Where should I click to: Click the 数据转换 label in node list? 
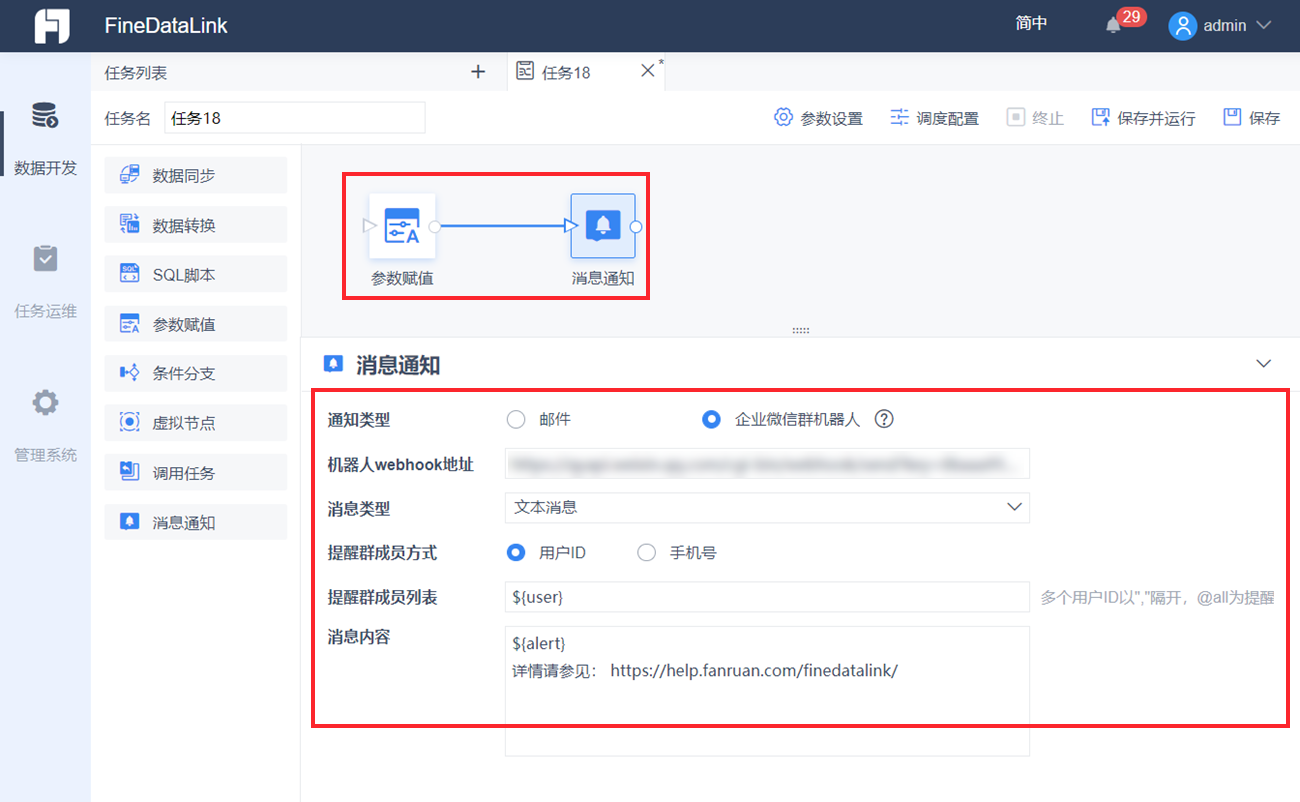click(184, 225)
